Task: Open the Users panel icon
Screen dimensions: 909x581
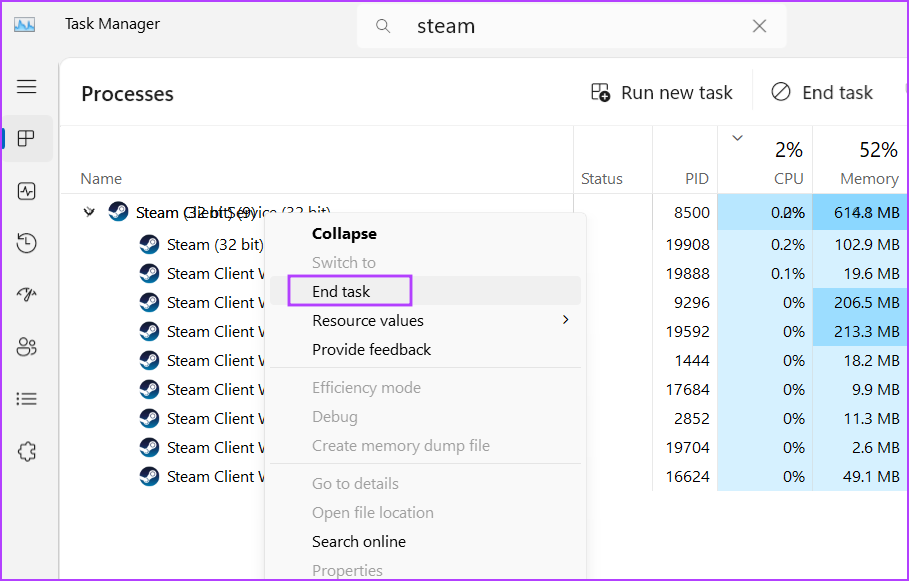Action: click(x=27, y=346)
